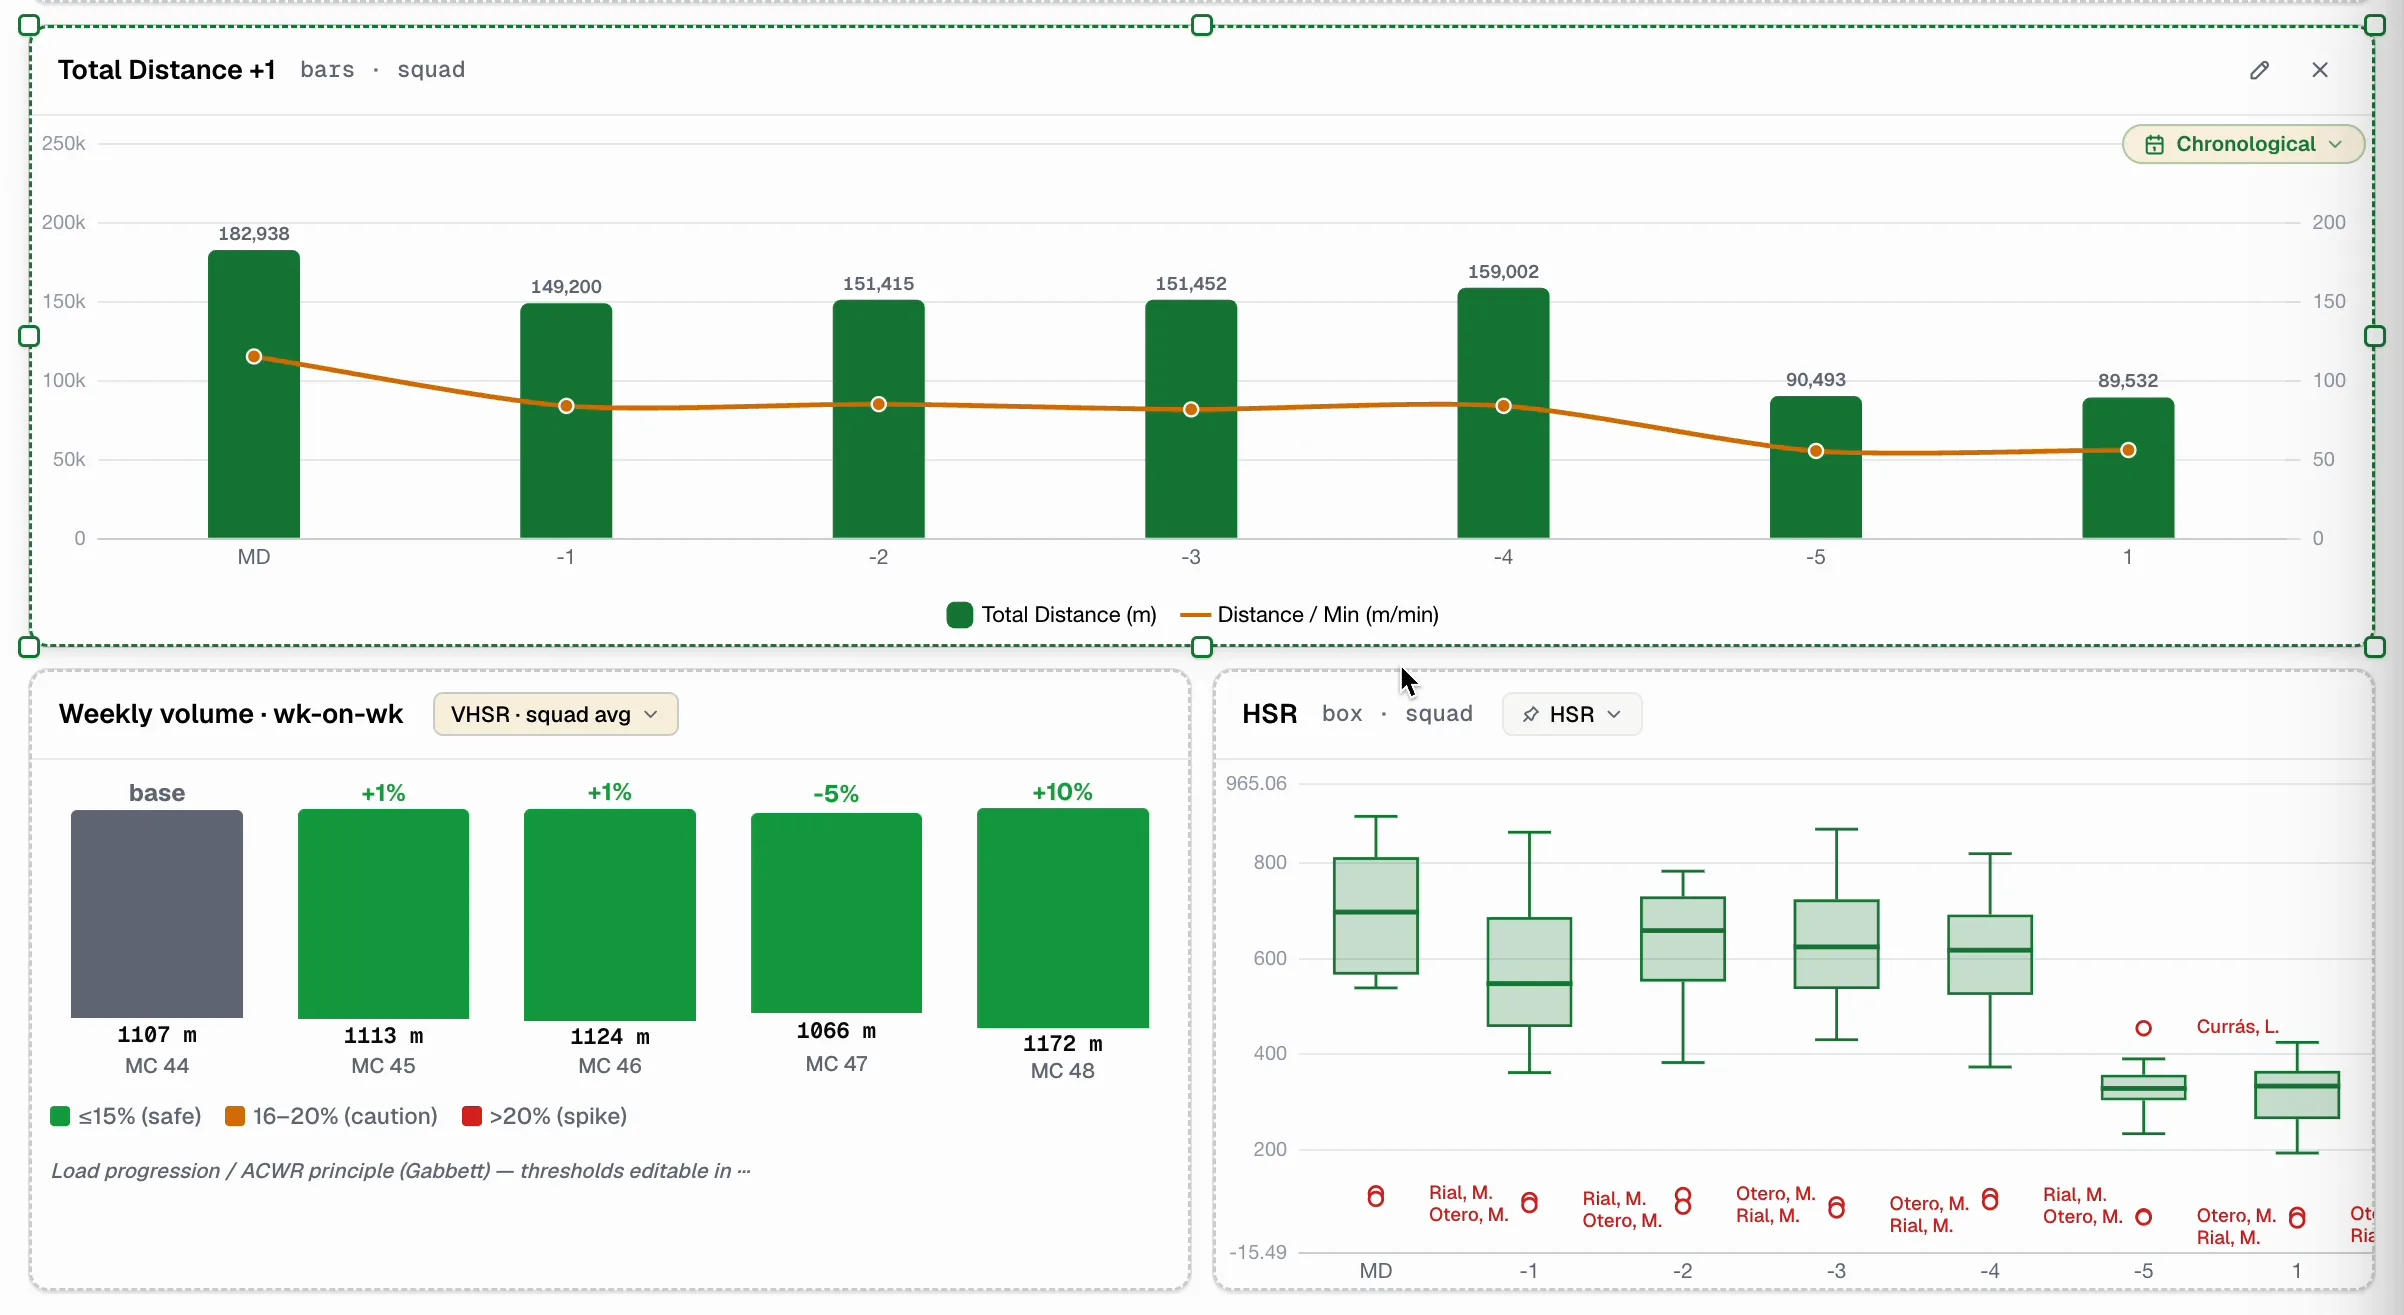Select the -3 bar of 151,452
Screen dimensions: 2404x1315
tap(1191, 419)
